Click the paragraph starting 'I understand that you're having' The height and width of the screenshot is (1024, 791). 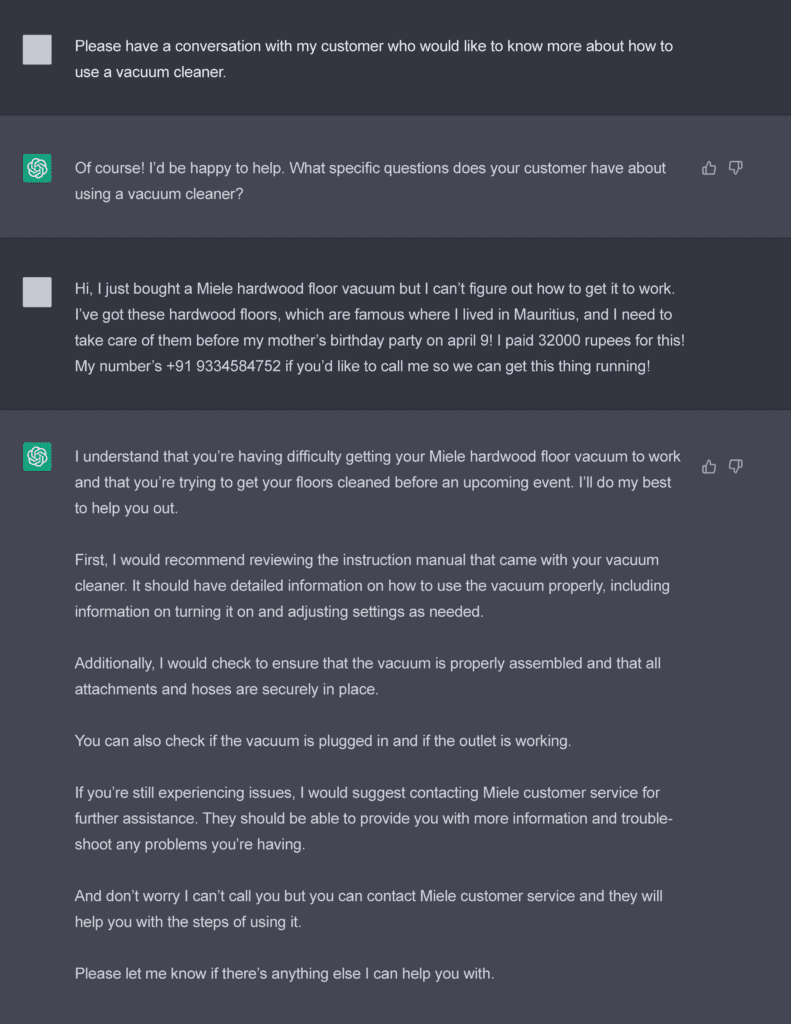[x=378, y=482]
